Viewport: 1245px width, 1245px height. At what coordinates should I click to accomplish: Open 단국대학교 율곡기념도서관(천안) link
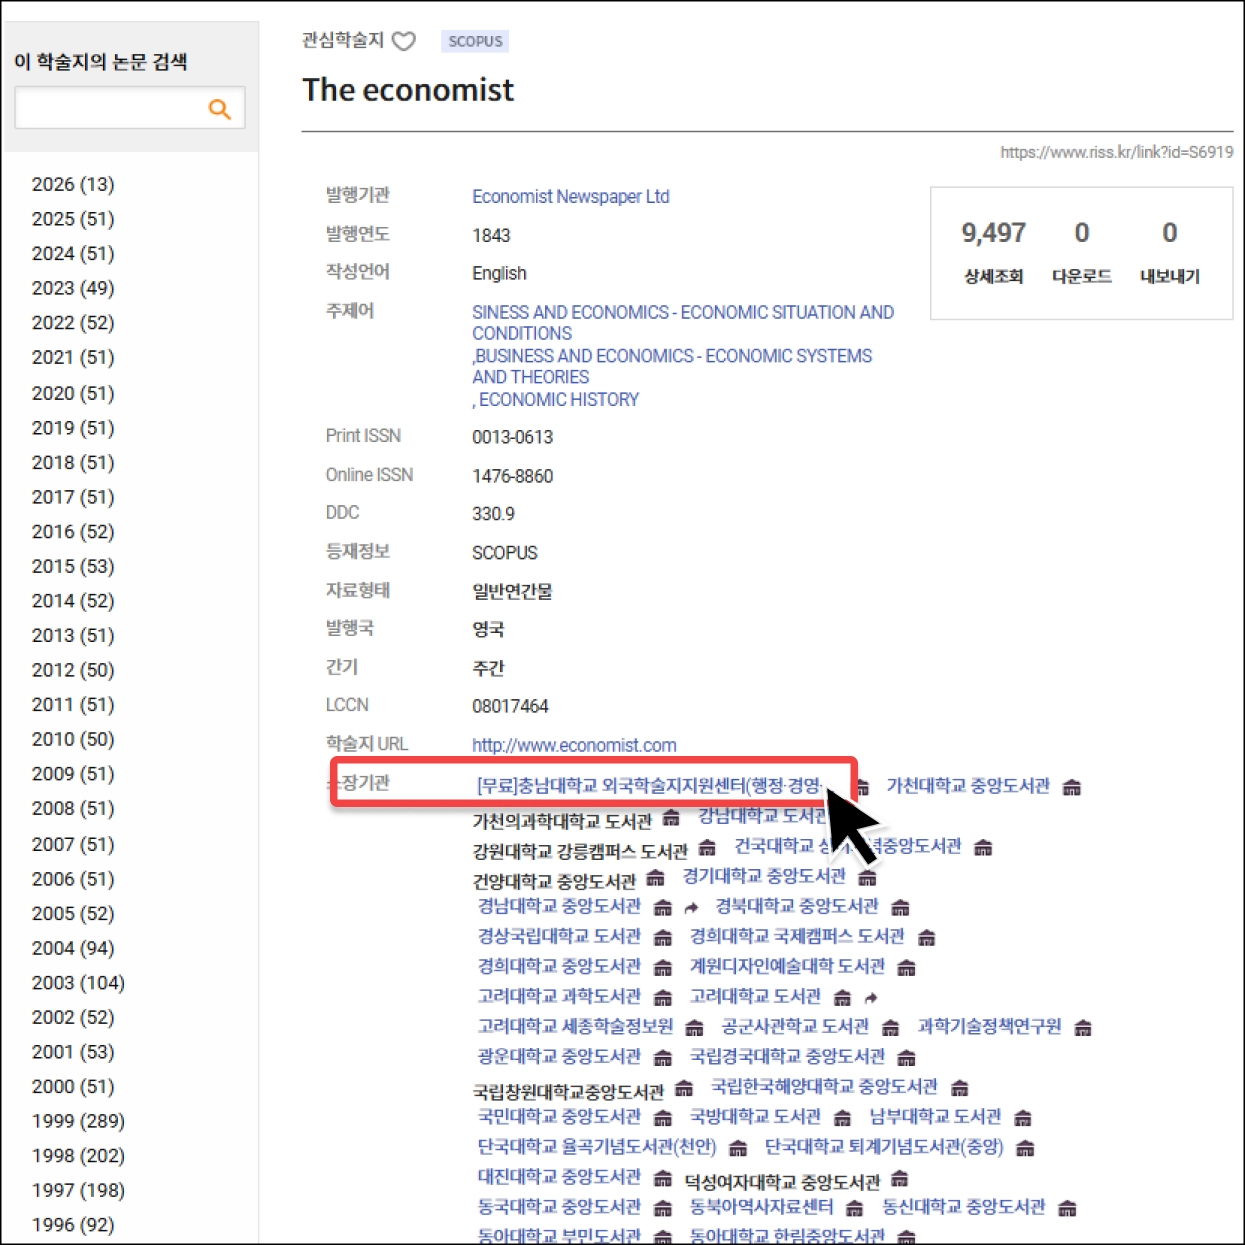tap(597, 1146)
